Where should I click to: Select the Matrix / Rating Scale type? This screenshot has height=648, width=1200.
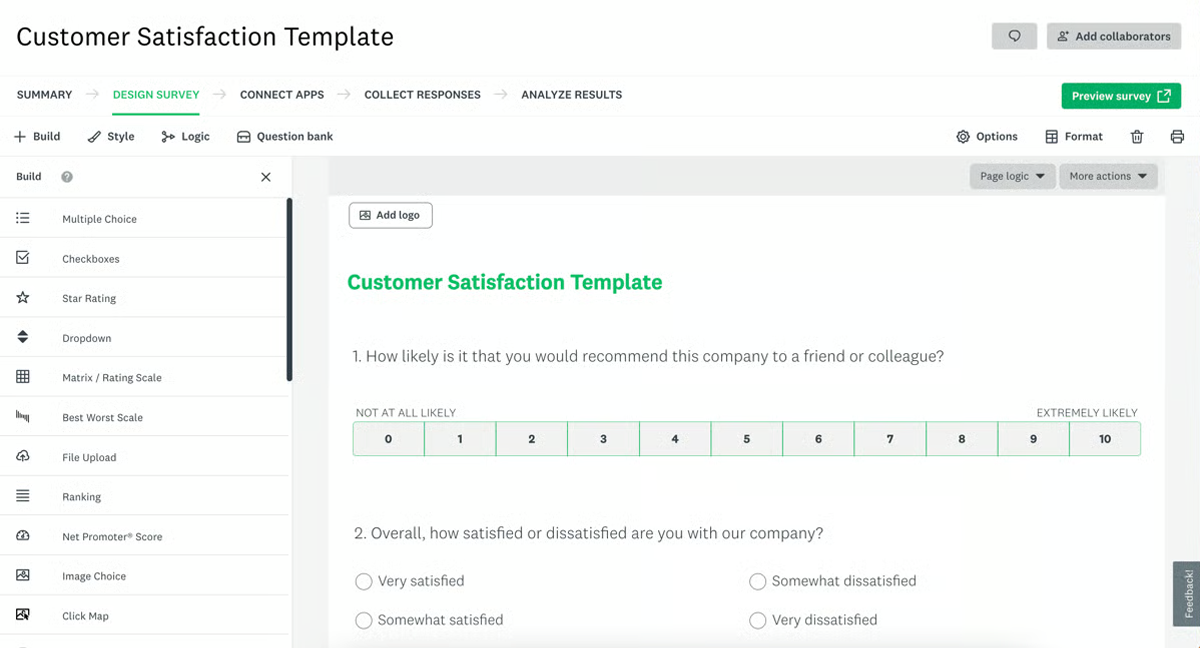pos(110,377)
